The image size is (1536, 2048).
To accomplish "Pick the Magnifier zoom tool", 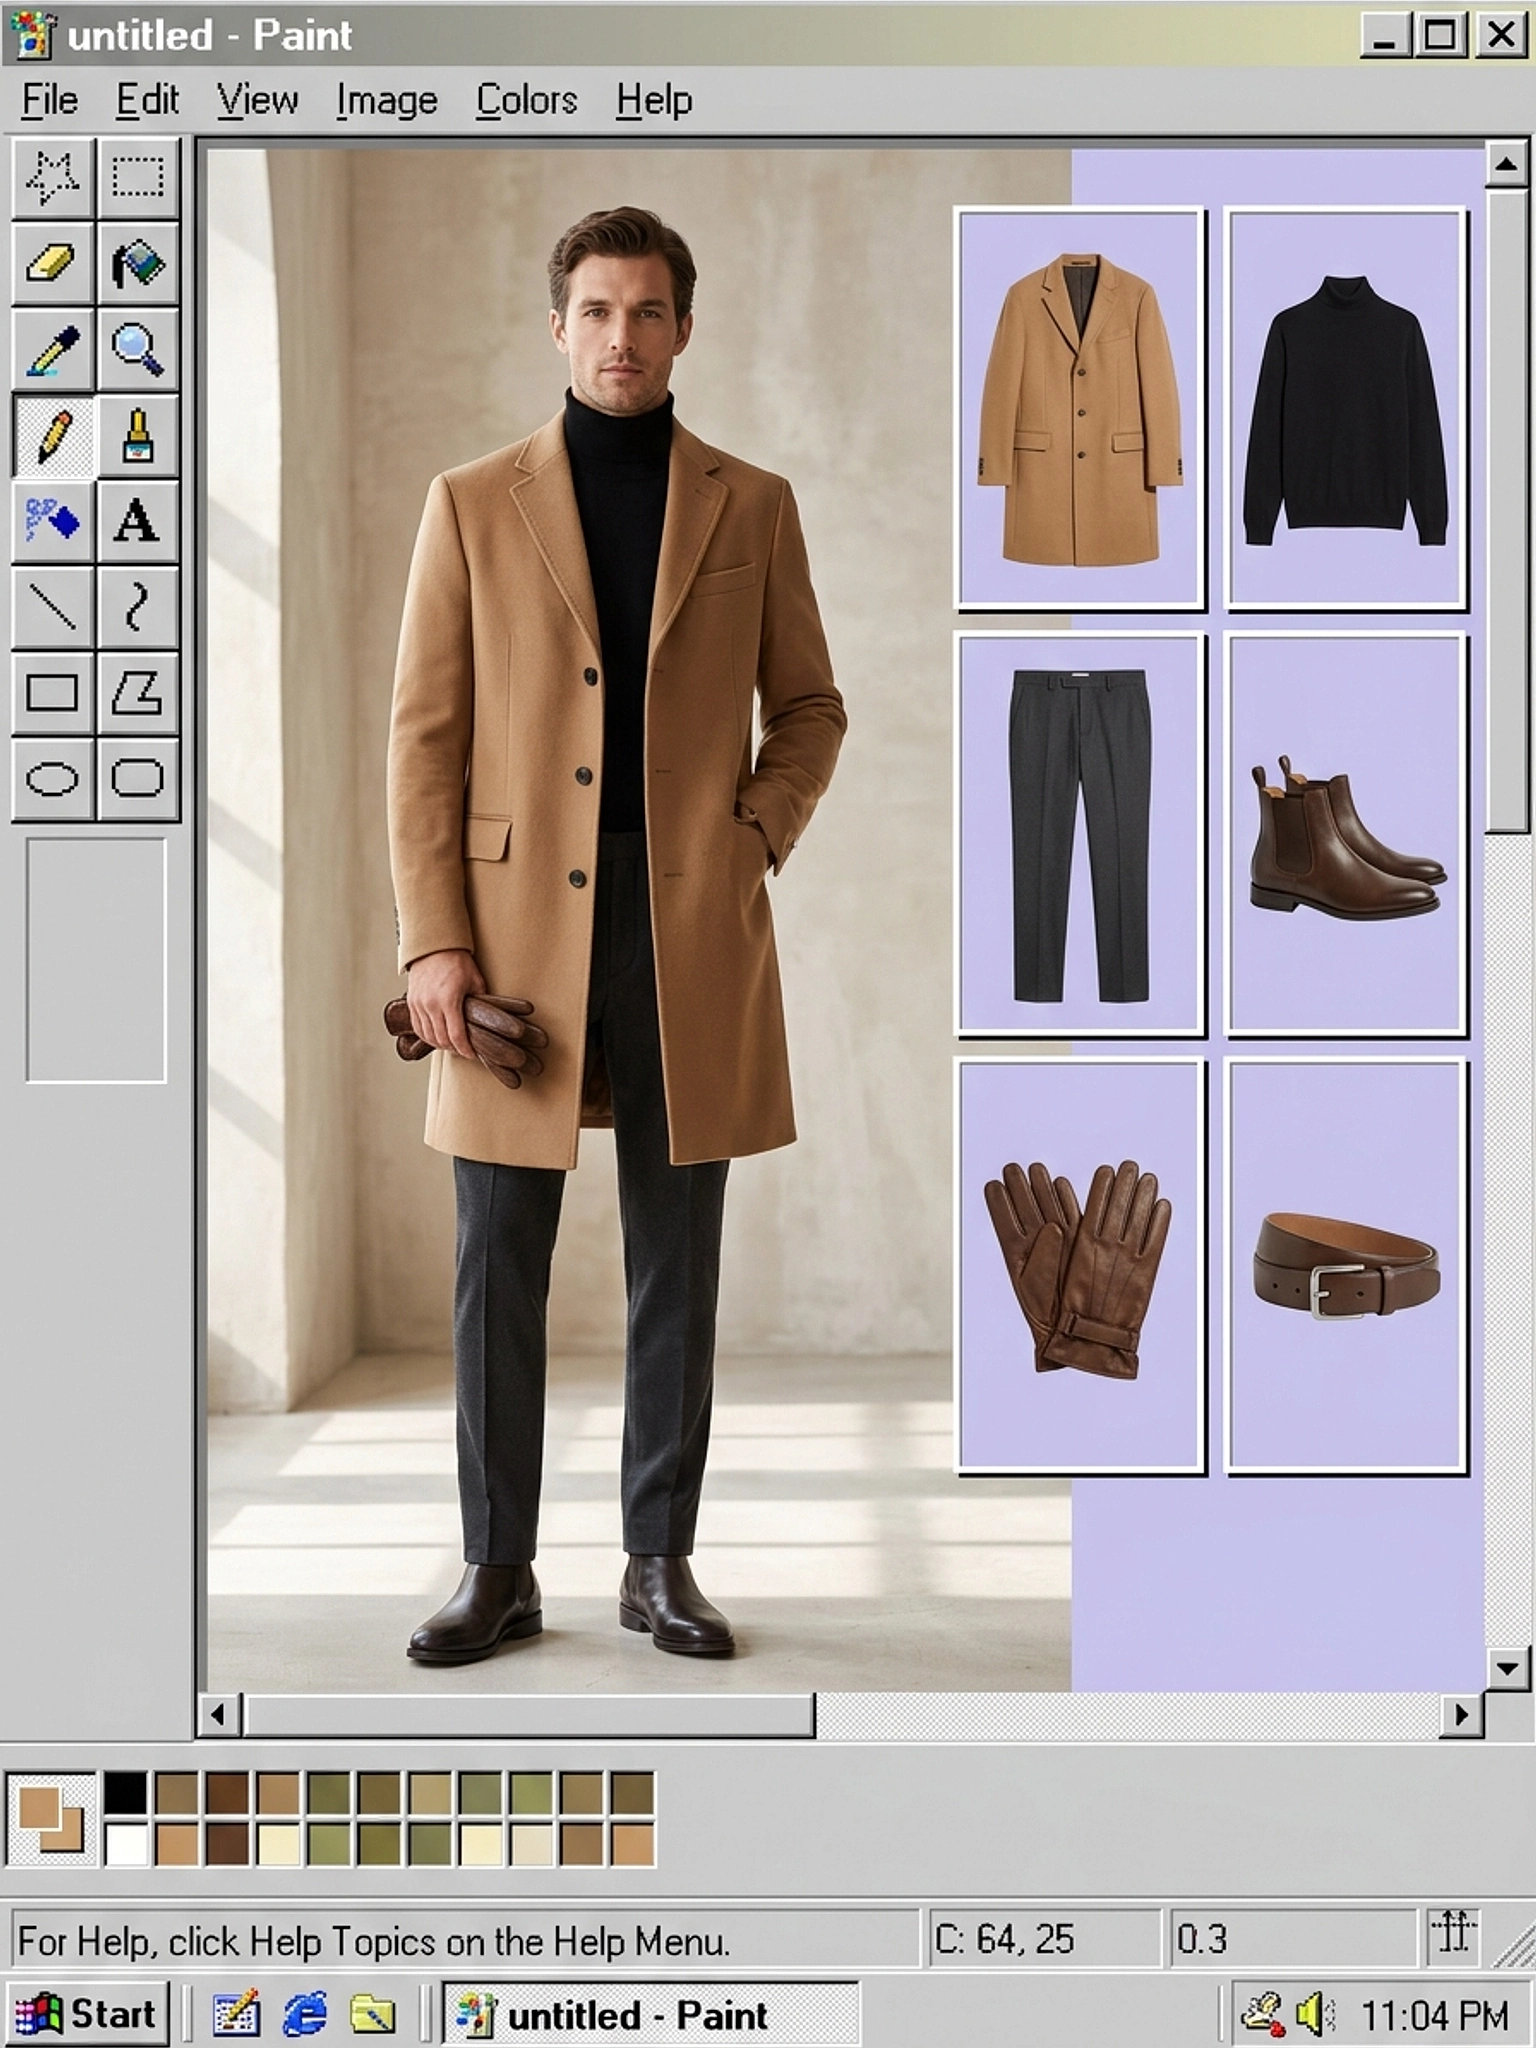I will (x=138, y=350).
